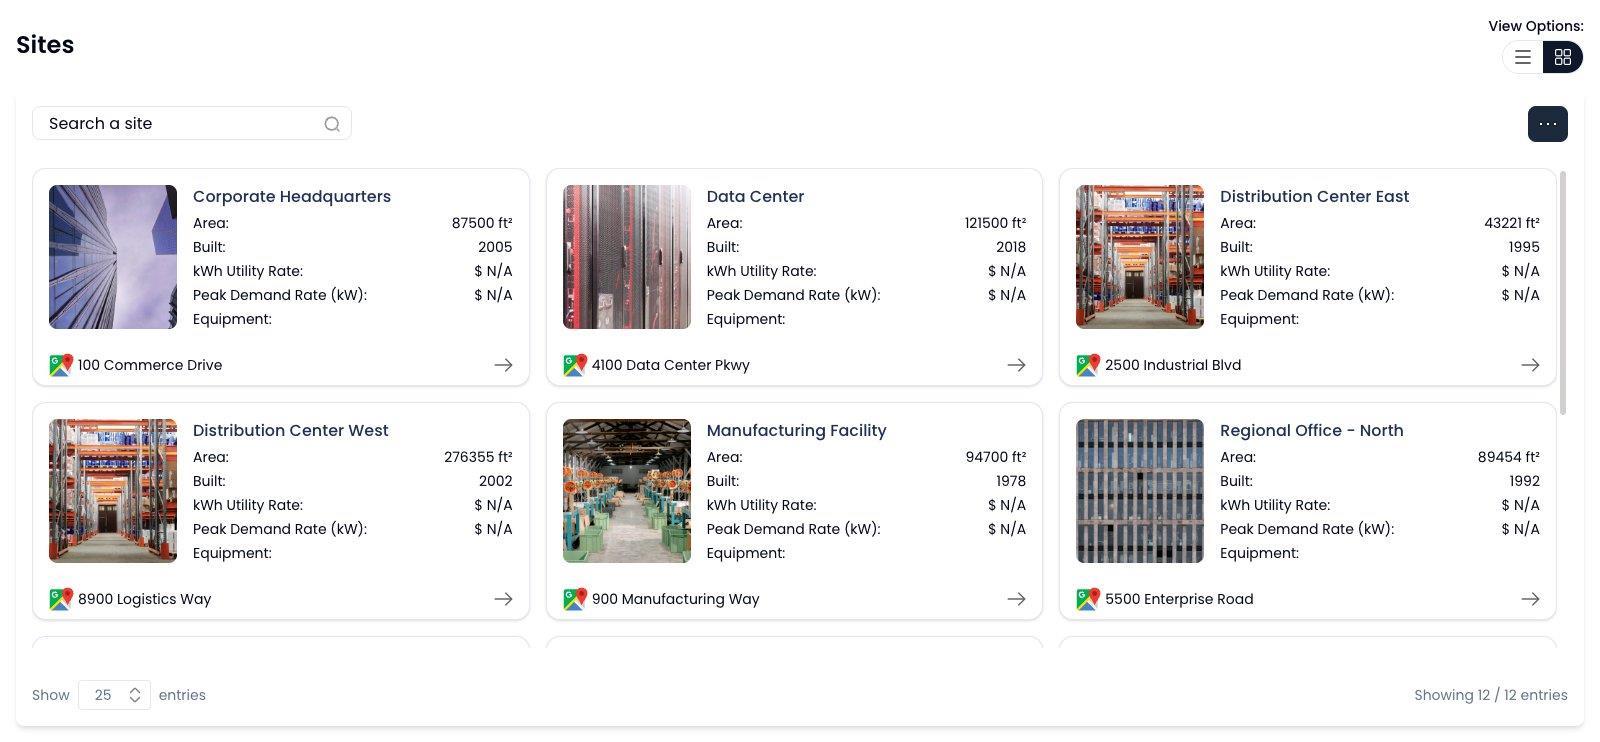
Task: Open the Corporate Headquarters title link
Action: tap(292, 196)
